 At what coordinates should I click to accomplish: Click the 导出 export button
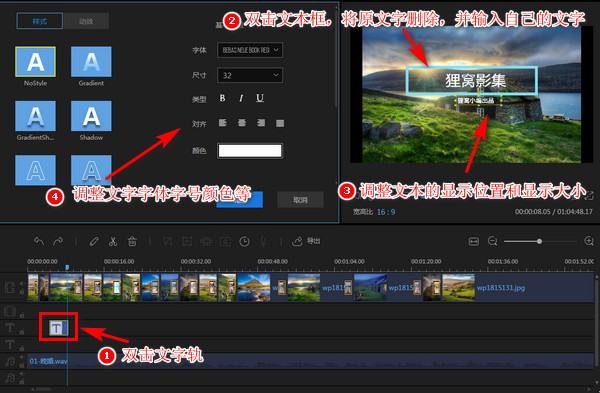click(x=306, y=241)
